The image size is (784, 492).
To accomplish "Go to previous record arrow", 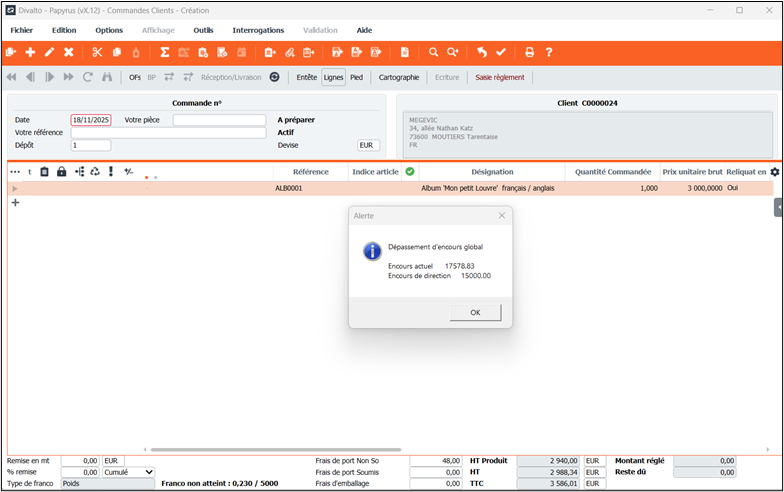I will pos(30,77).
